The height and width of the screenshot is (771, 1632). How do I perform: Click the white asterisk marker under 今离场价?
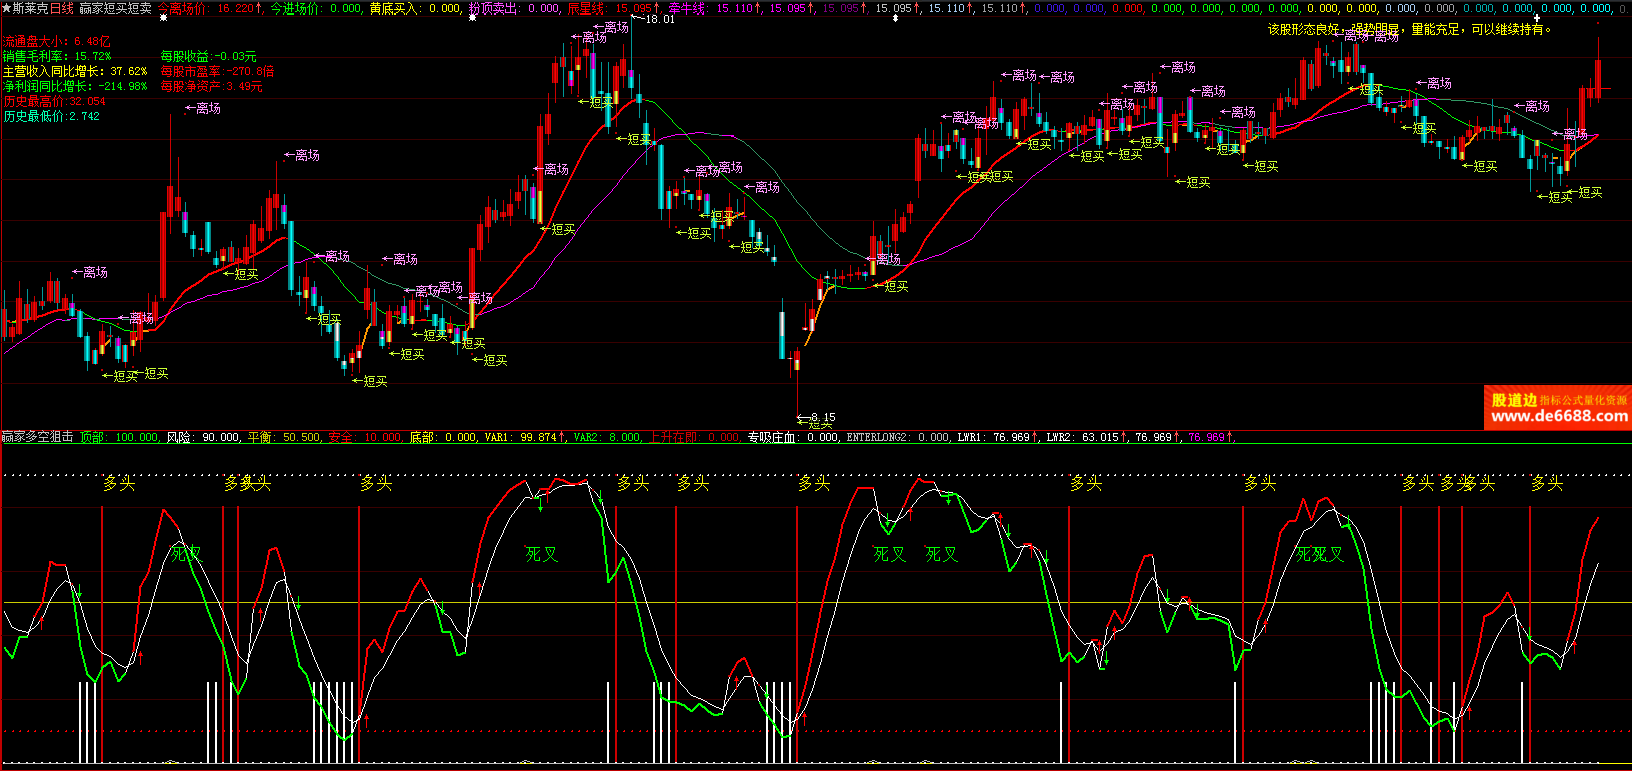coord(164,18)
